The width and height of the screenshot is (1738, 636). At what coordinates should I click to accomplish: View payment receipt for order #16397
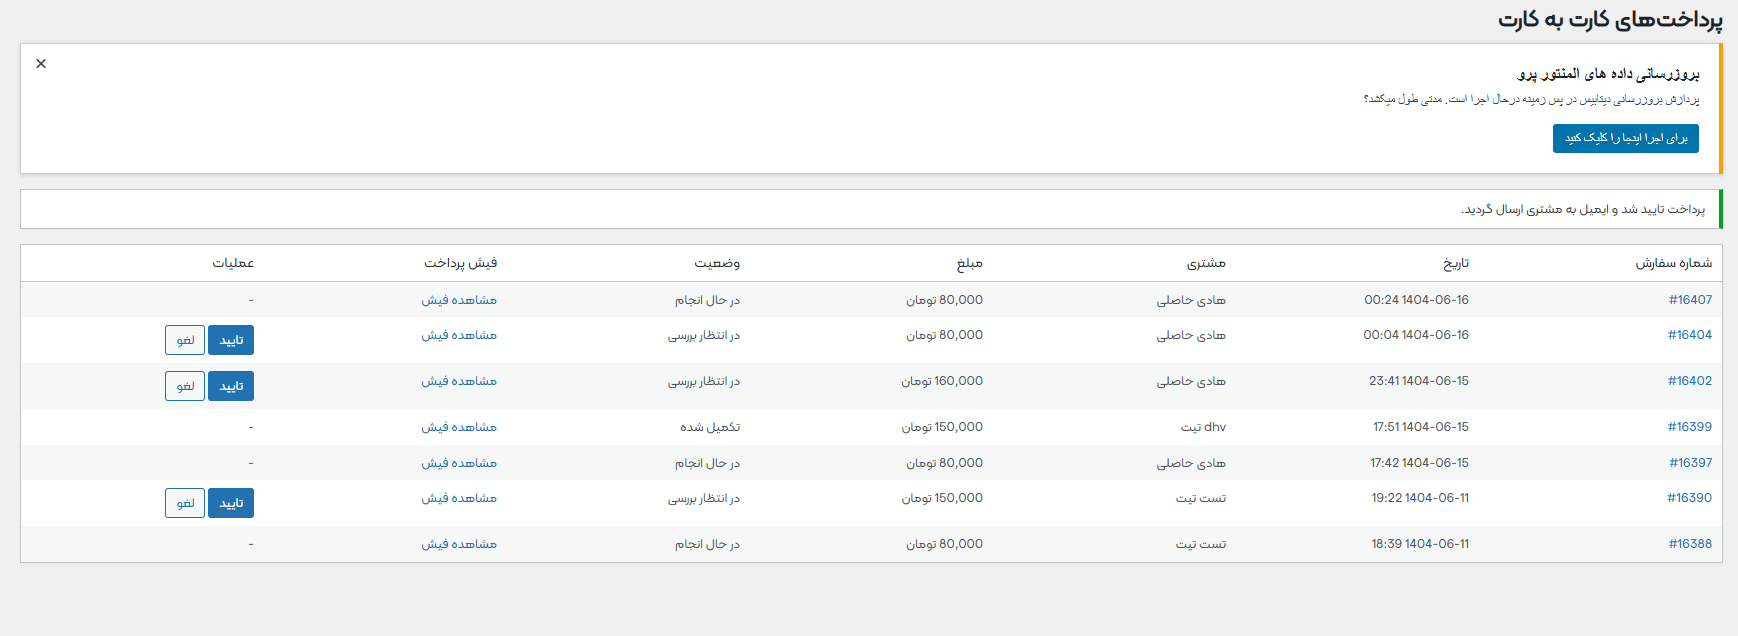(459, 463)
